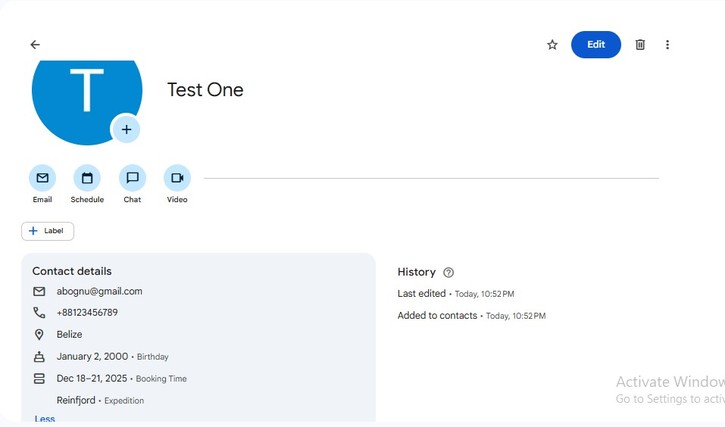Star this contact as favorite
This screenshot has width=725, height=427.
552,45
